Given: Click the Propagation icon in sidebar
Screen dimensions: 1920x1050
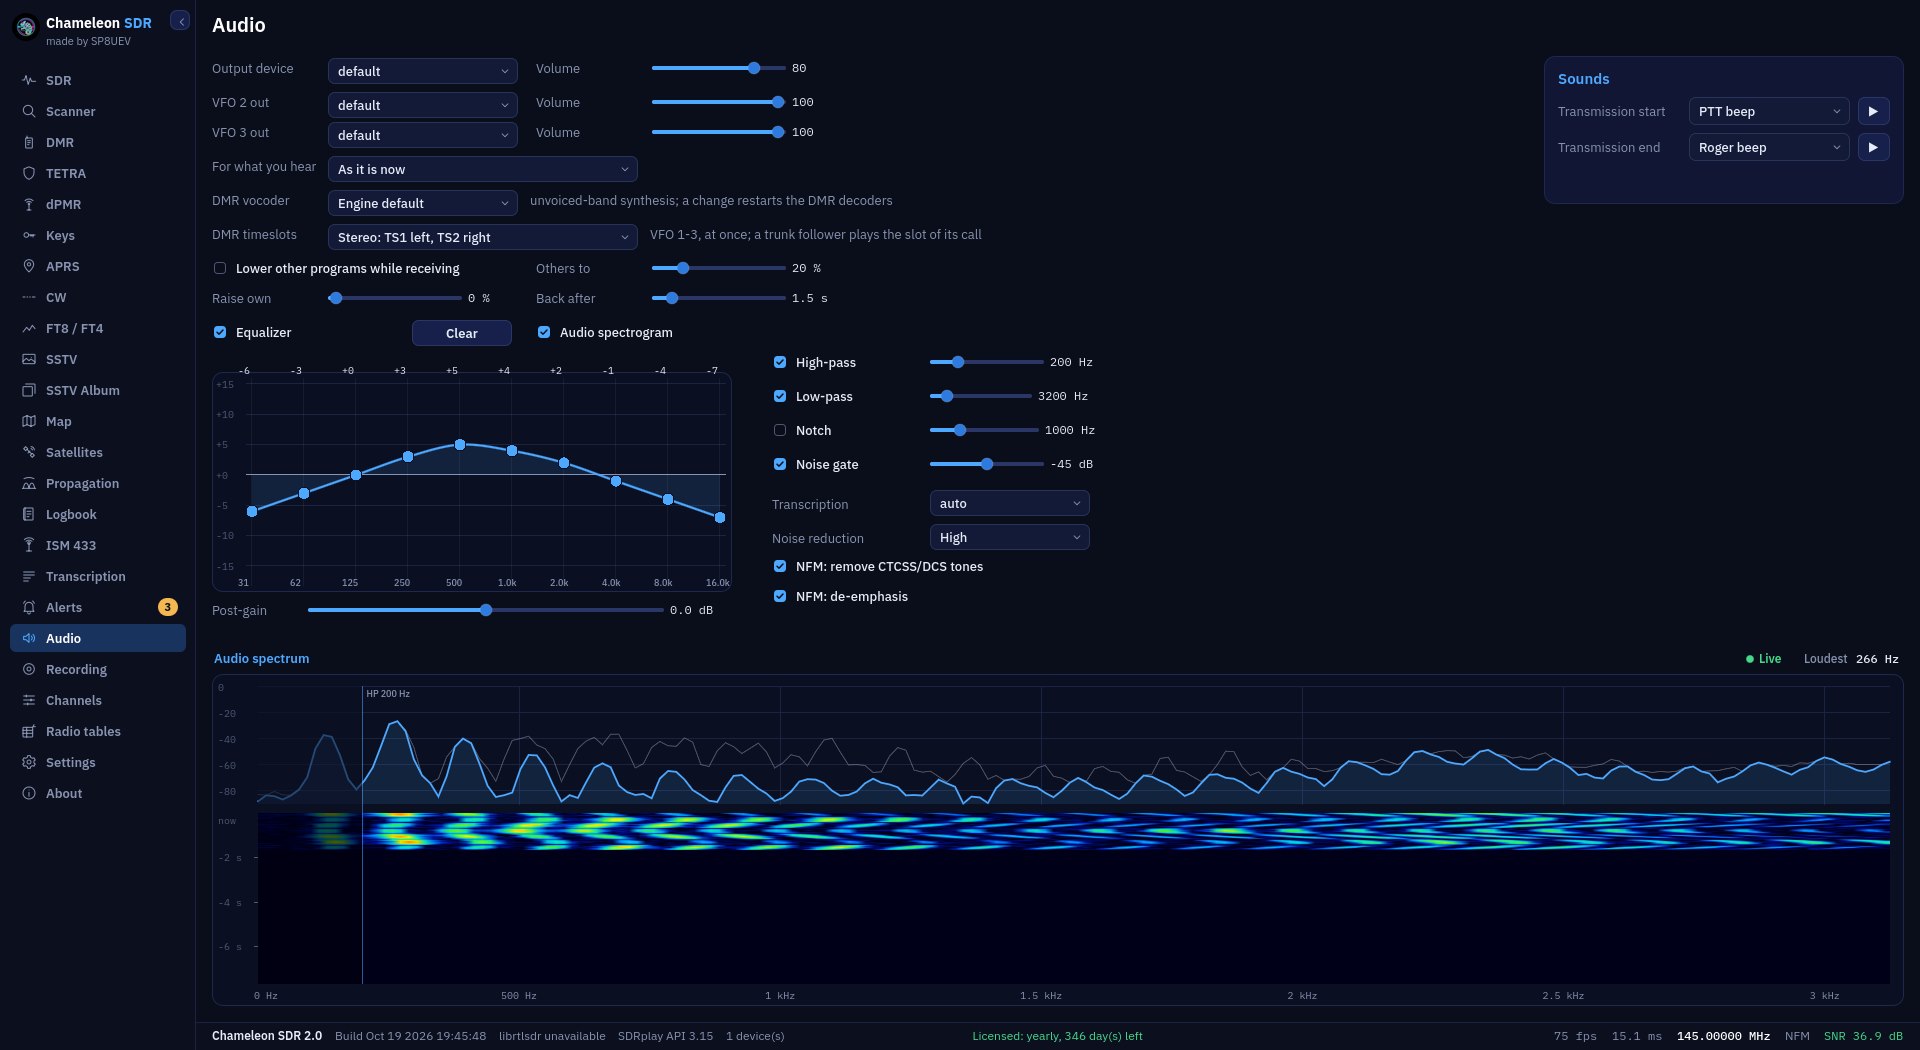Looking at the screenshot, I should coord(29,483).
